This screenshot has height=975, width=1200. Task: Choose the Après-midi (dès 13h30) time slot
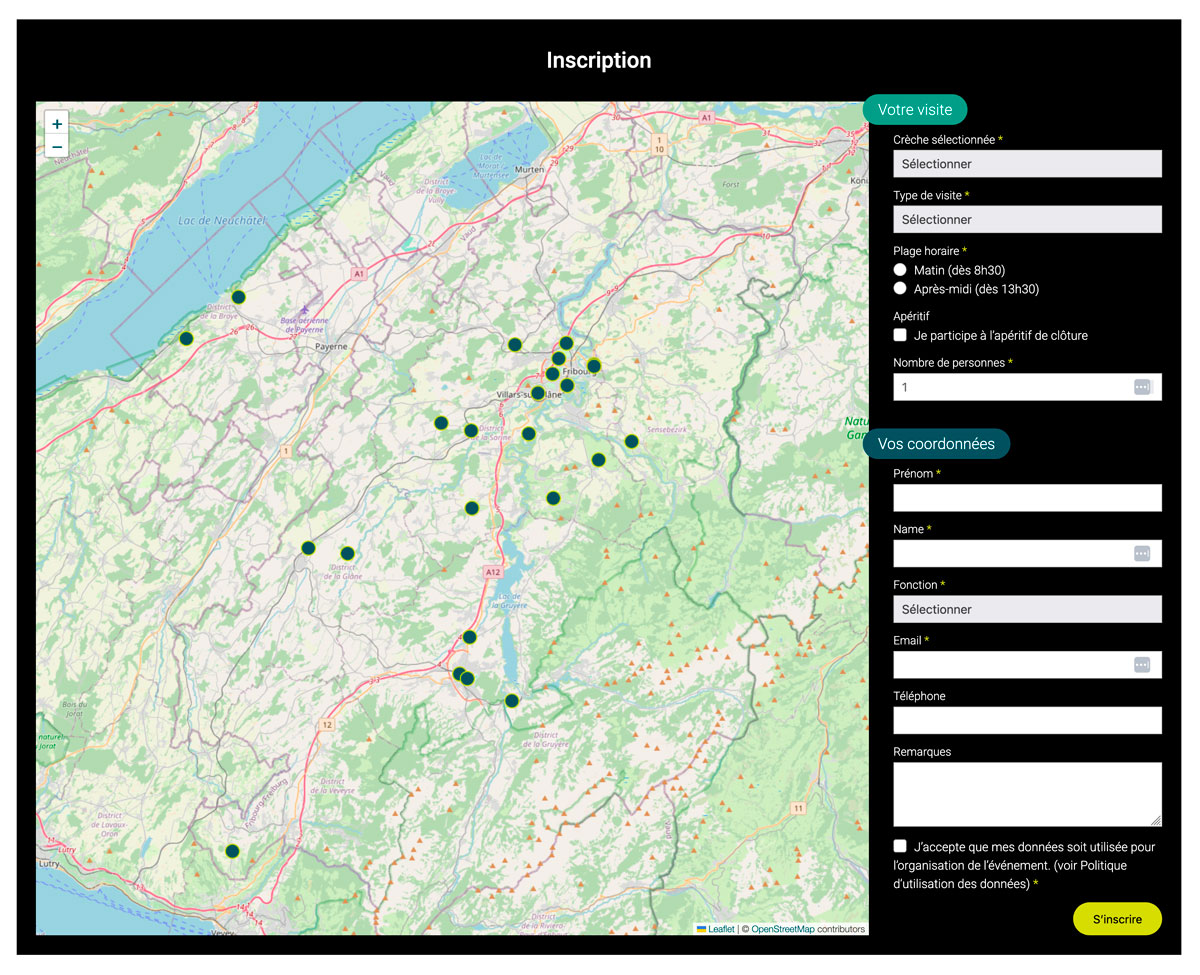(x=900, y=289)
